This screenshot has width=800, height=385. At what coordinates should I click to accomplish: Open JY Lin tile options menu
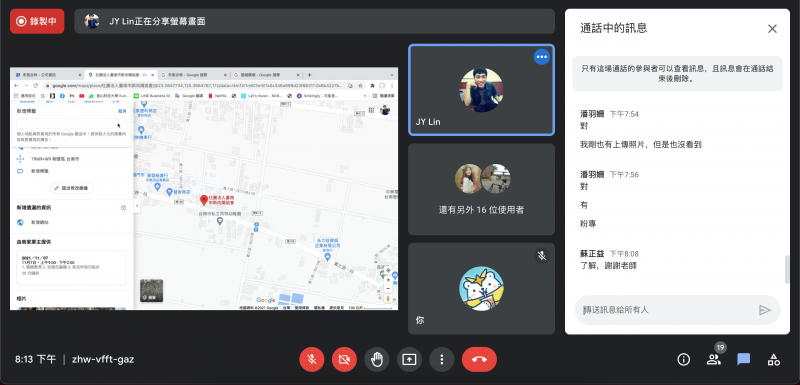(x=542, y=57)
